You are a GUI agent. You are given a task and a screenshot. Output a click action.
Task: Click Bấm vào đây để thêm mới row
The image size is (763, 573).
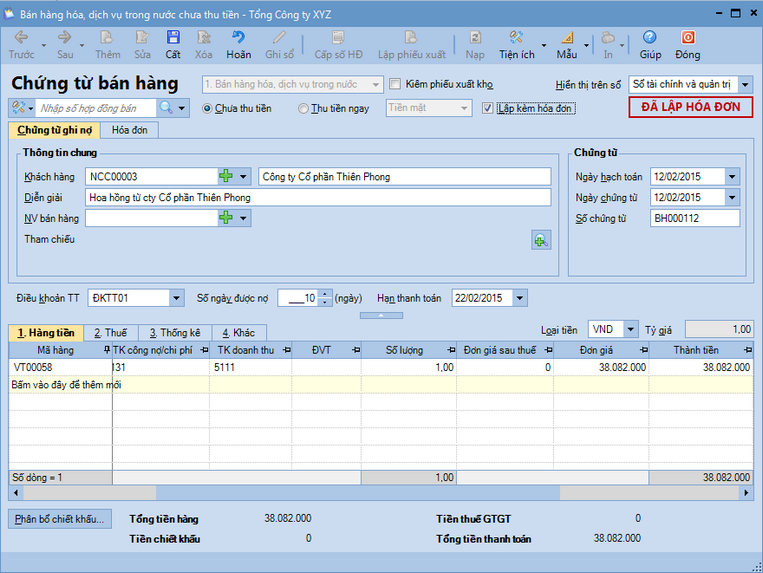[x=381, y=385]
